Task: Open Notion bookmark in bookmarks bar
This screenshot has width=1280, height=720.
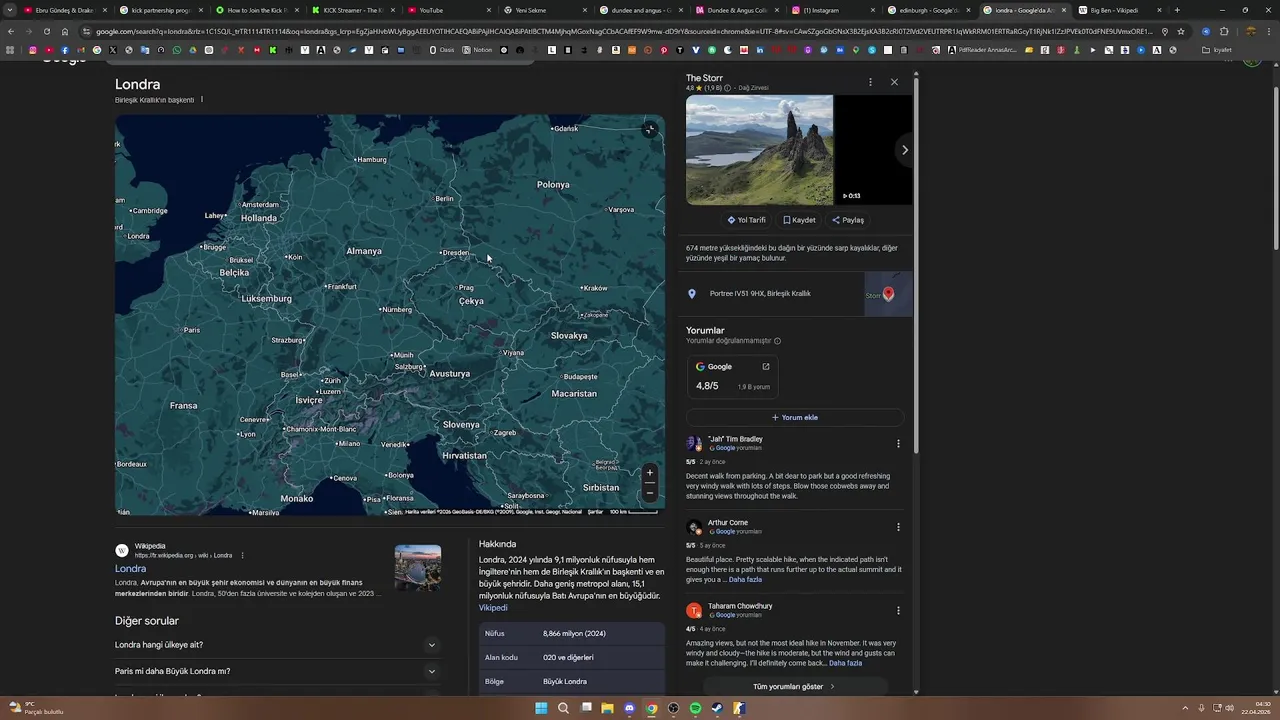Action: point(477,50)
